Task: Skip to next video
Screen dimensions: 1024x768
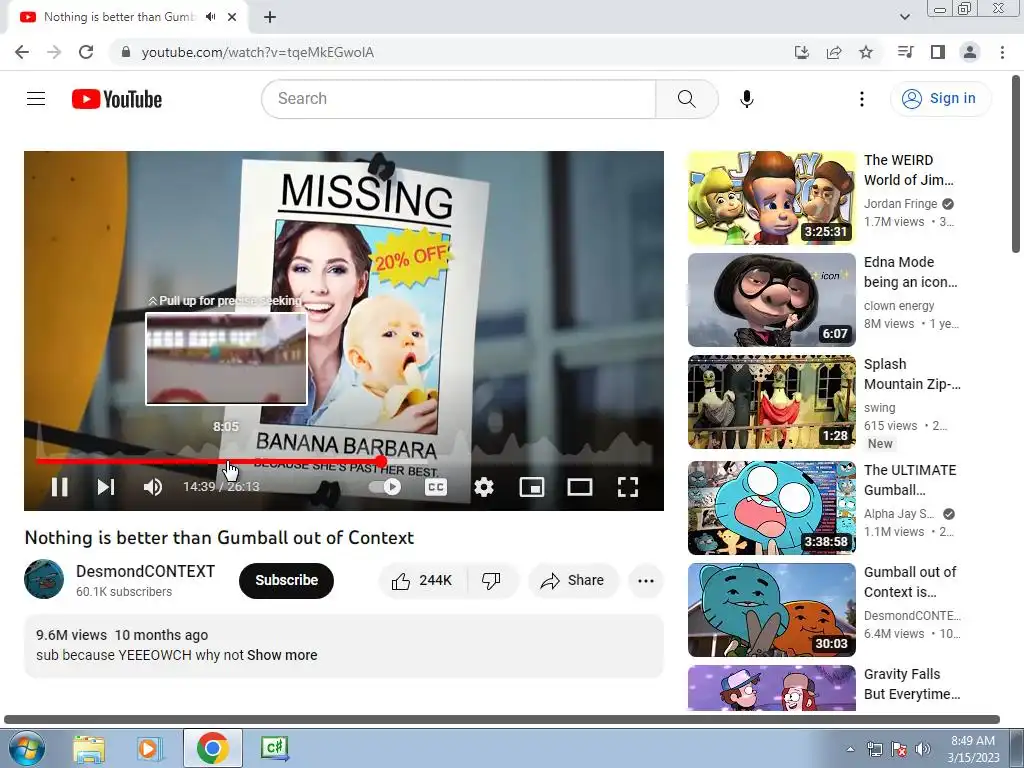Action: tap(106, 487)
